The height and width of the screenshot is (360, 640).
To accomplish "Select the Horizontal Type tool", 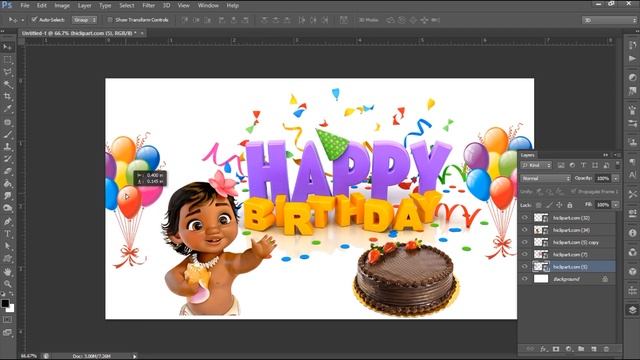I will [x=7, y=234].
